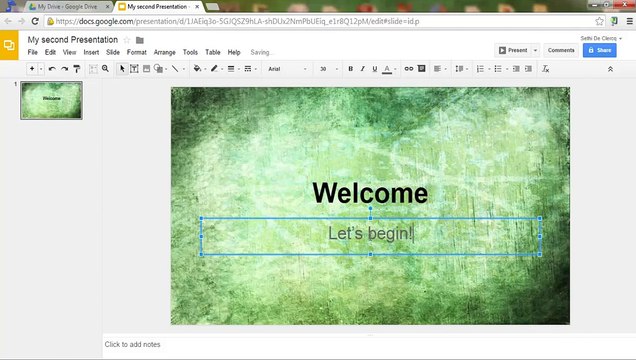636x360 pixels.
Task: Select the line drawing tool
Action: (175, 69)
